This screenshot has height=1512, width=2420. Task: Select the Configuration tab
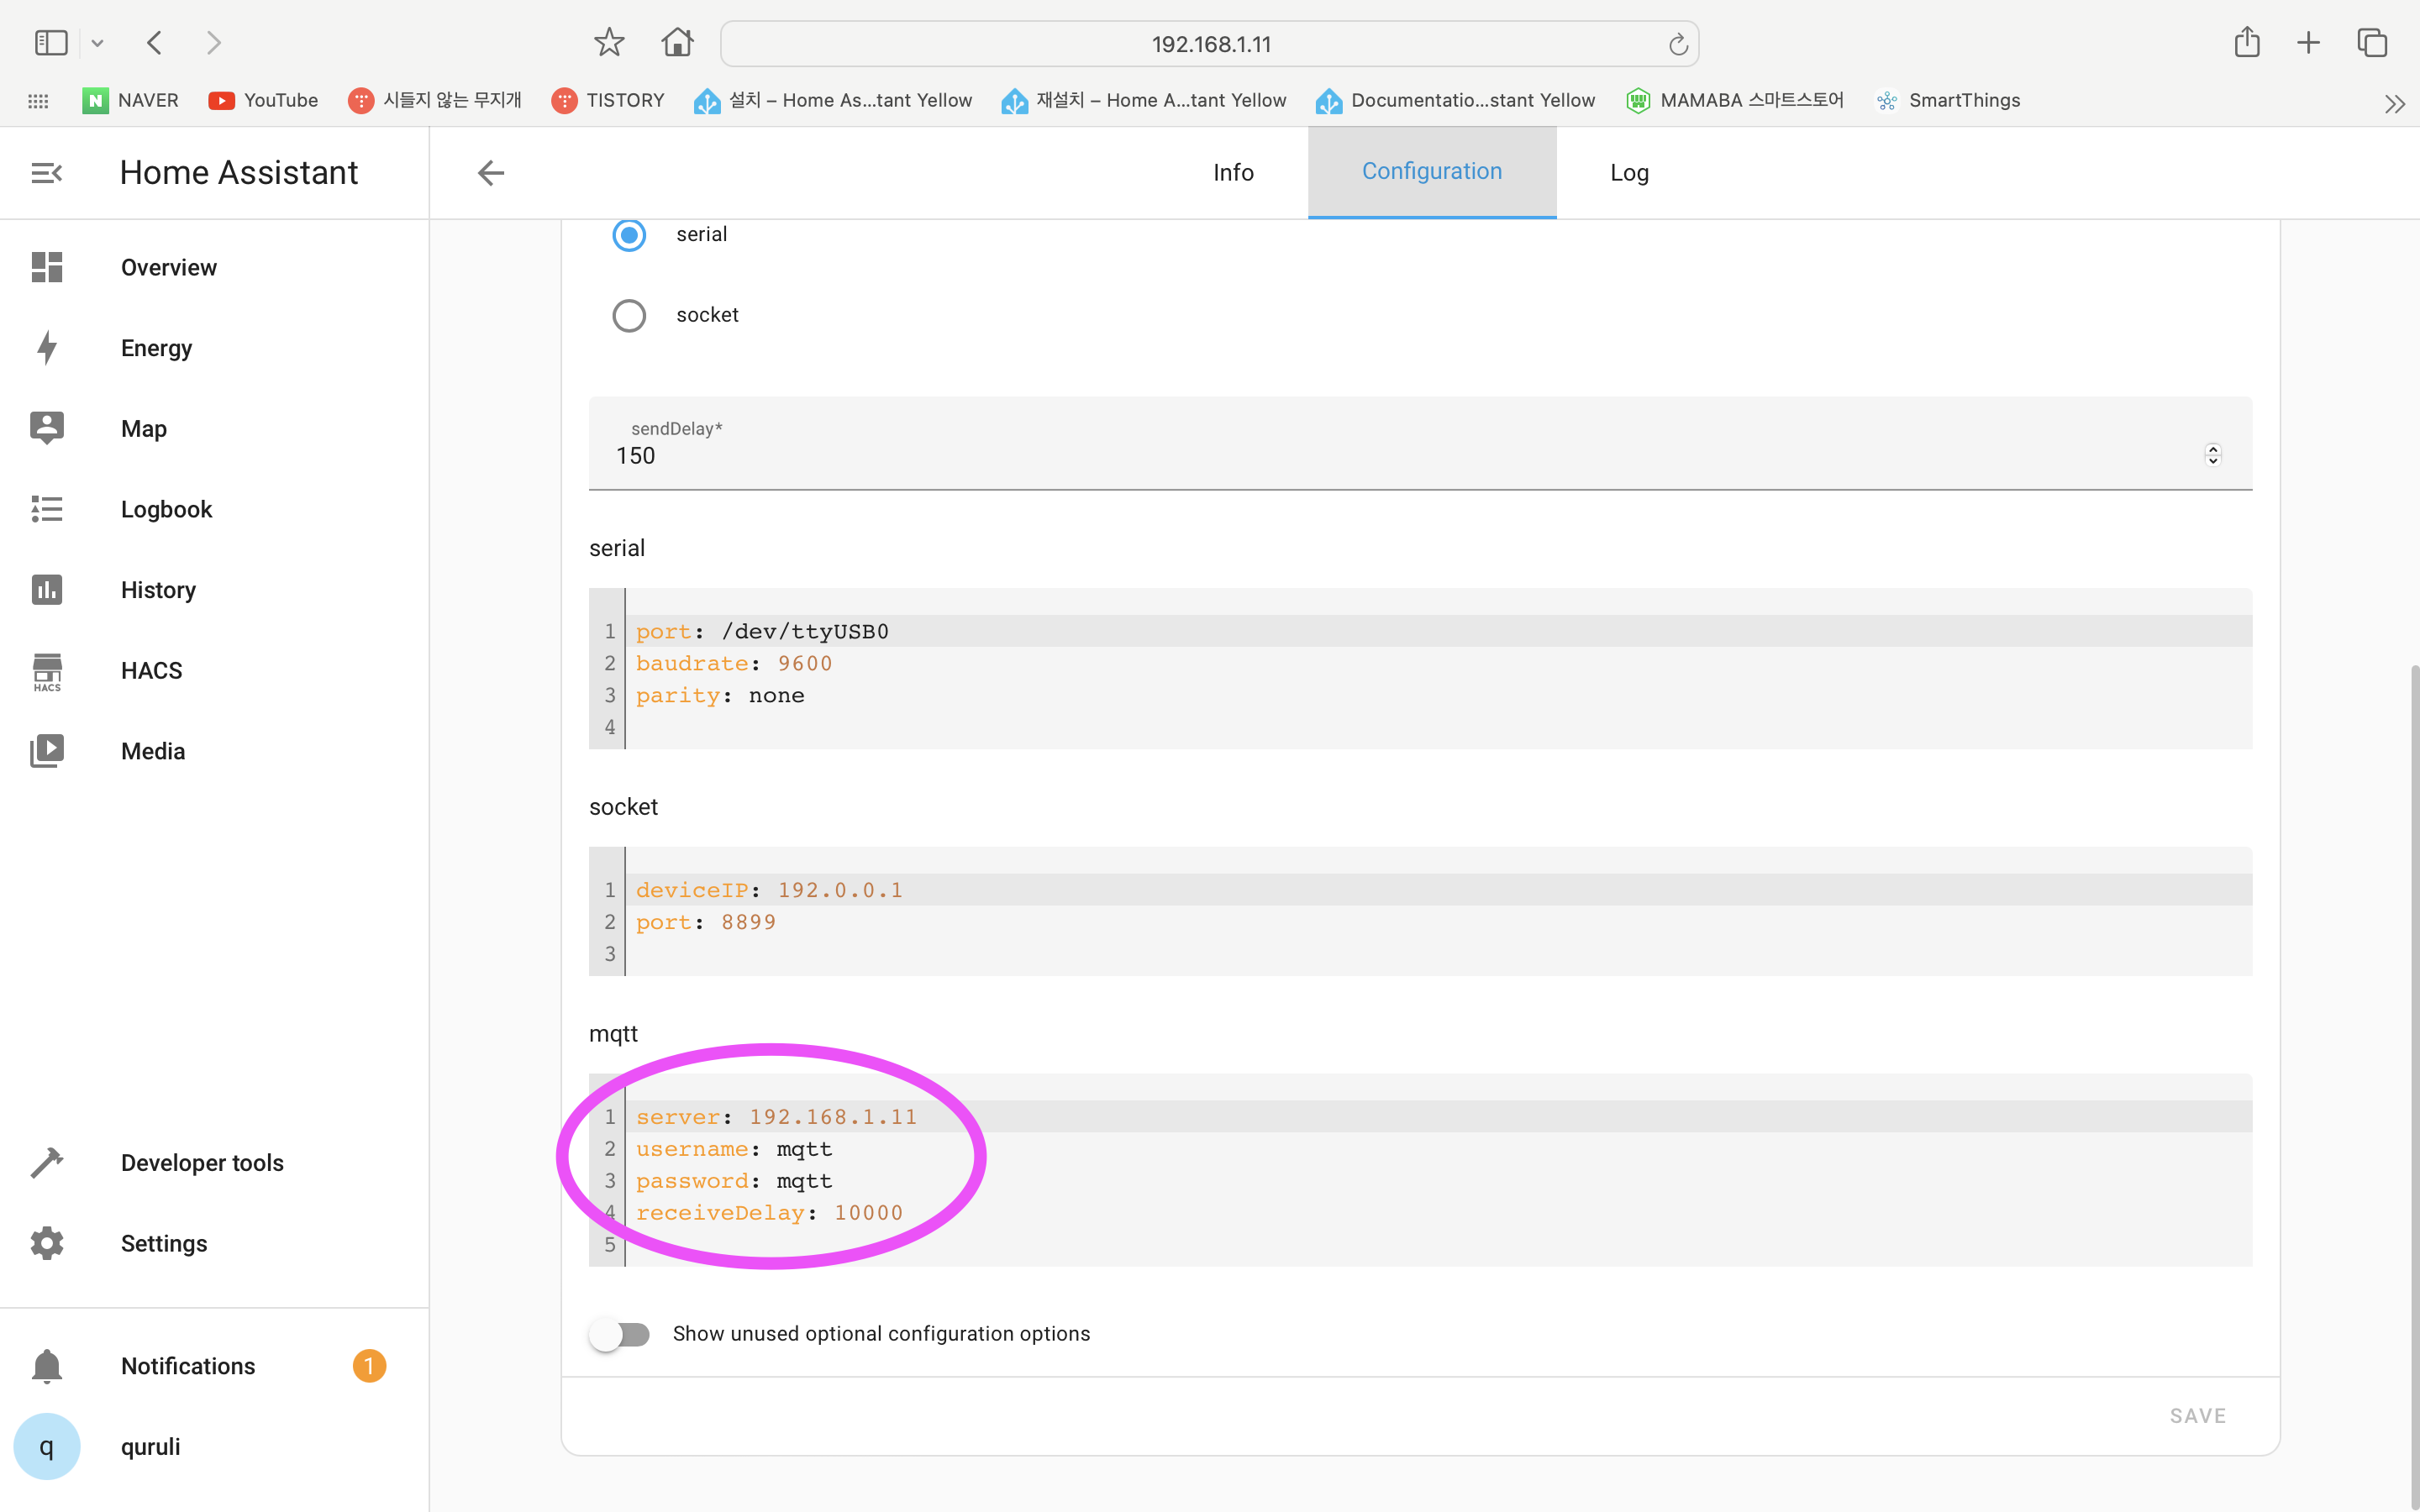click(x=1431, y=172)
